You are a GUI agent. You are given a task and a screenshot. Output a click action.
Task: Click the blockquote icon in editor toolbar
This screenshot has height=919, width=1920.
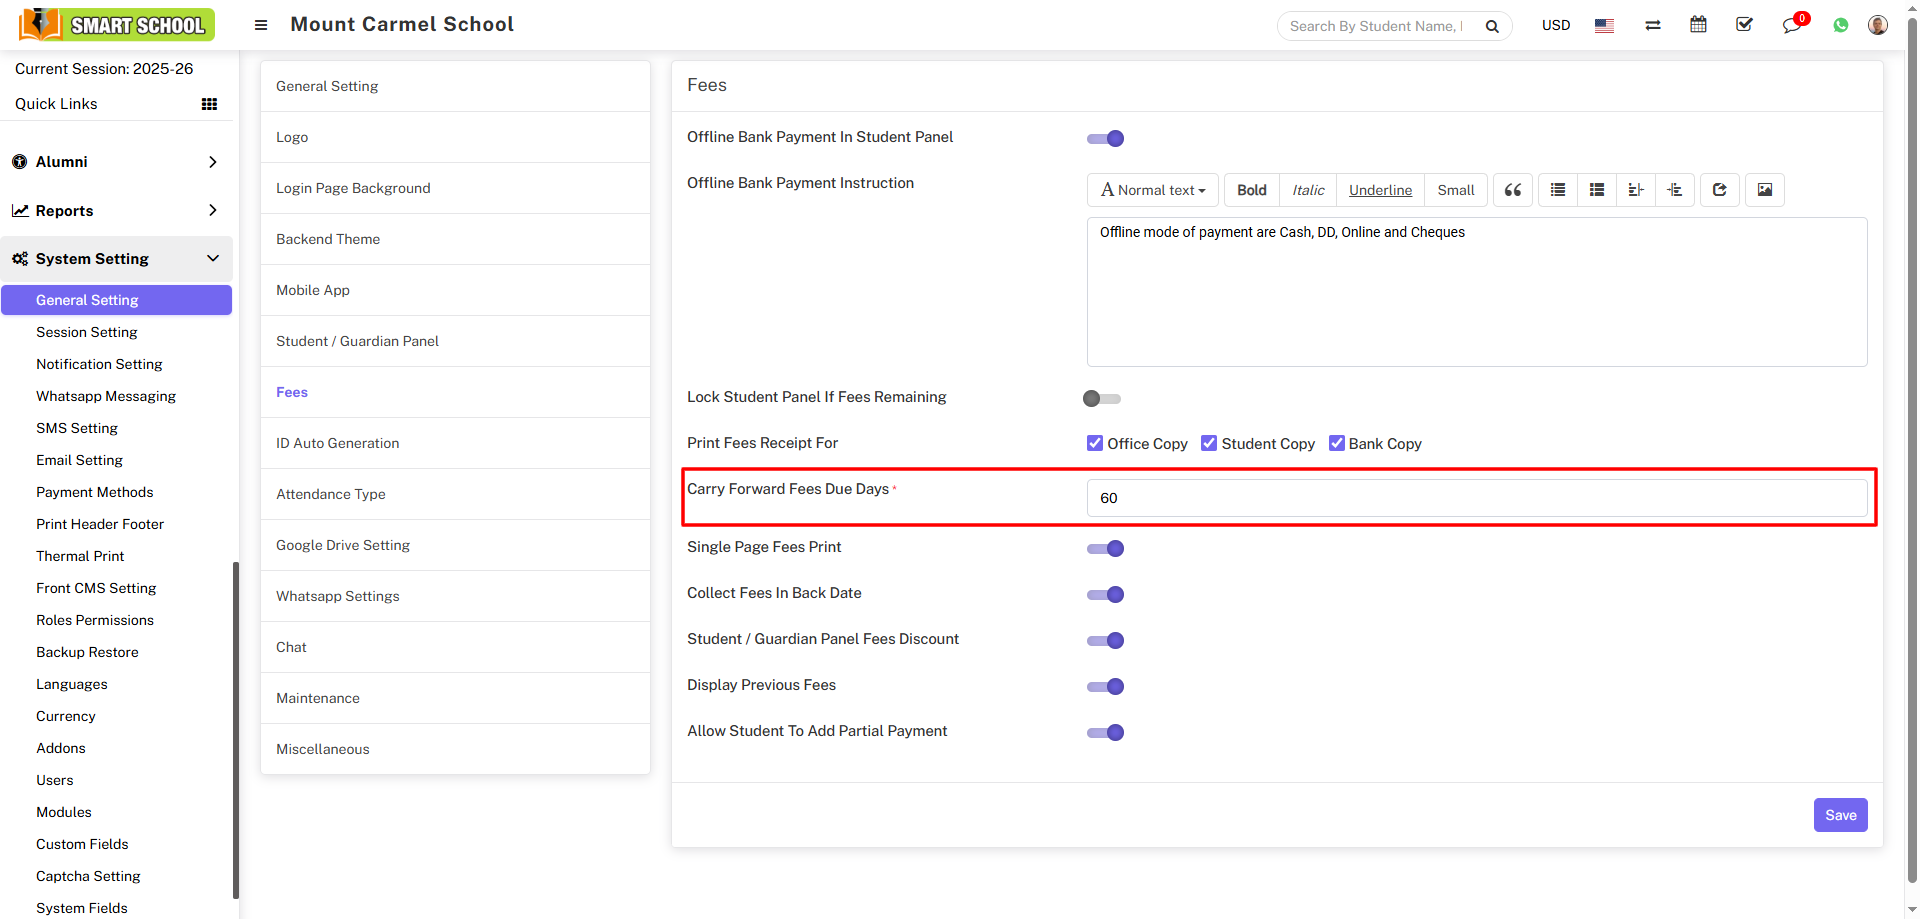1512,190
